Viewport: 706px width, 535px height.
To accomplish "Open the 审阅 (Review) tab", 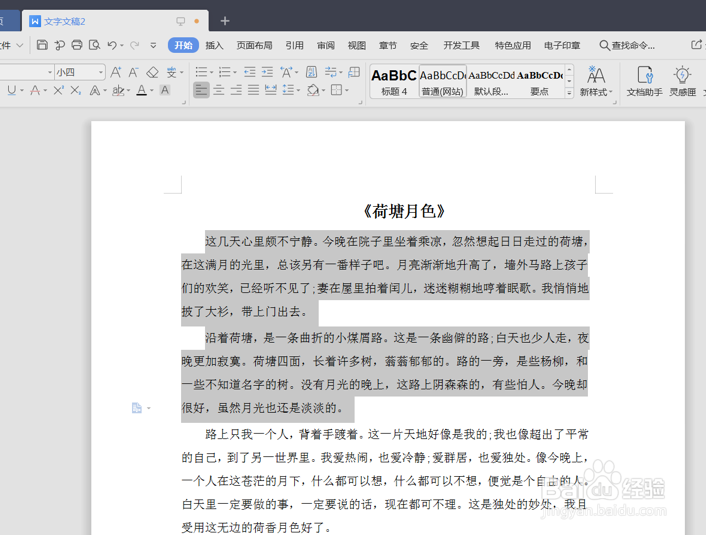I will click(x=326, y=45).
